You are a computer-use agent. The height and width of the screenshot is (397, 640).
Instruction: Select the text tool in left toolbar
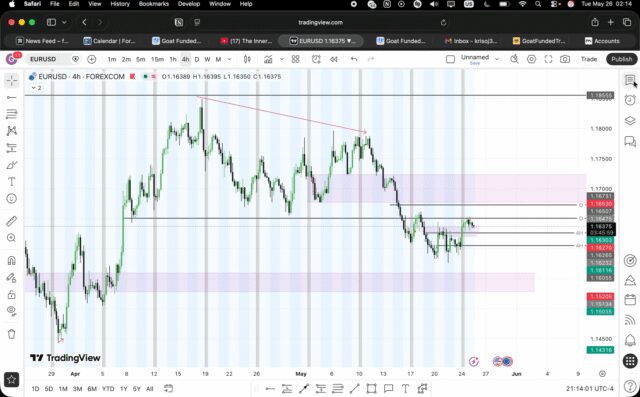[x=11, y=182]
